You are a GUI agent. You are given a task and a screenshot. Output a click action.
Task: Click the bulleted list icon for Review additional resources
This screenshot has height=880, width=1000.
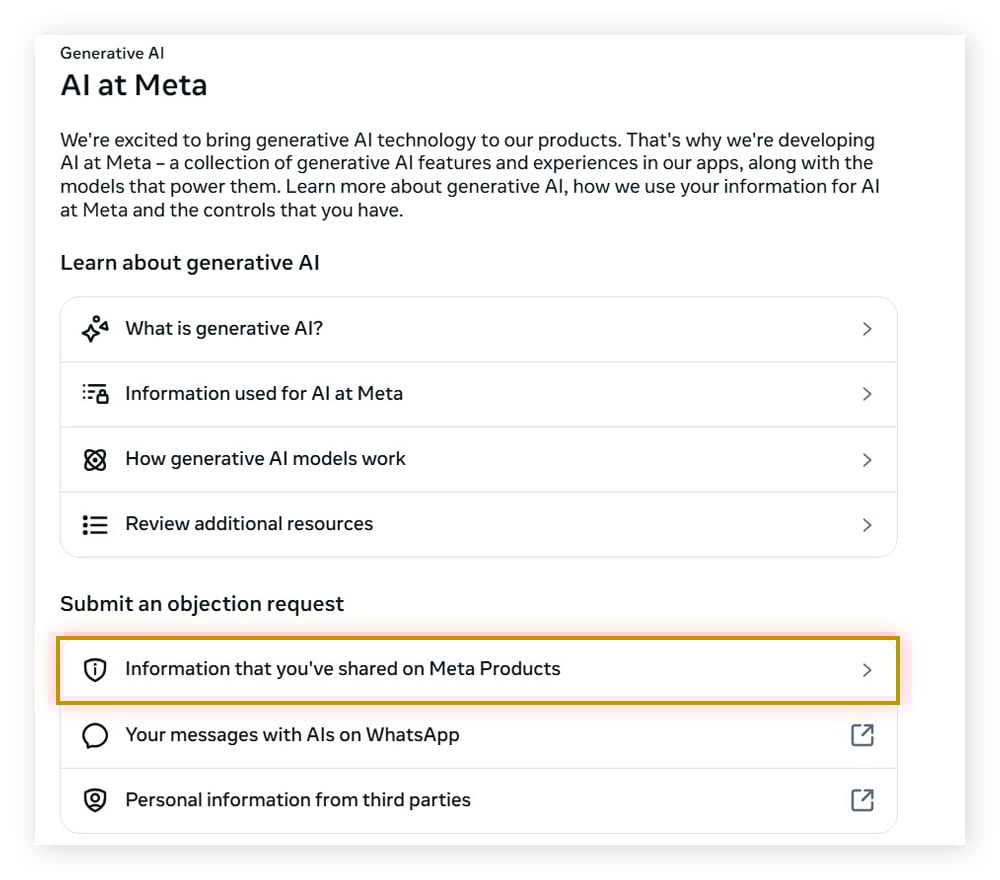(93, 523)
